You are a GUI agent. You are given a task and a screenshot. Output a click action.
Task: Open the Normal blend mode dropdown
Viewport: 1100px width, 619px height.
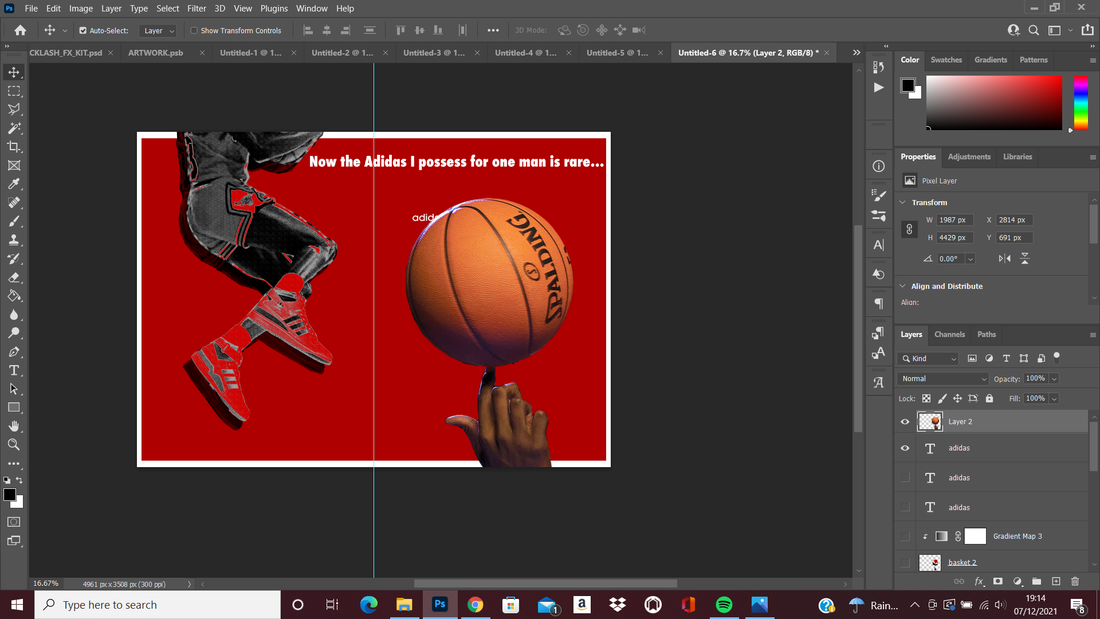pyautogui.click(x=942, y=379)
